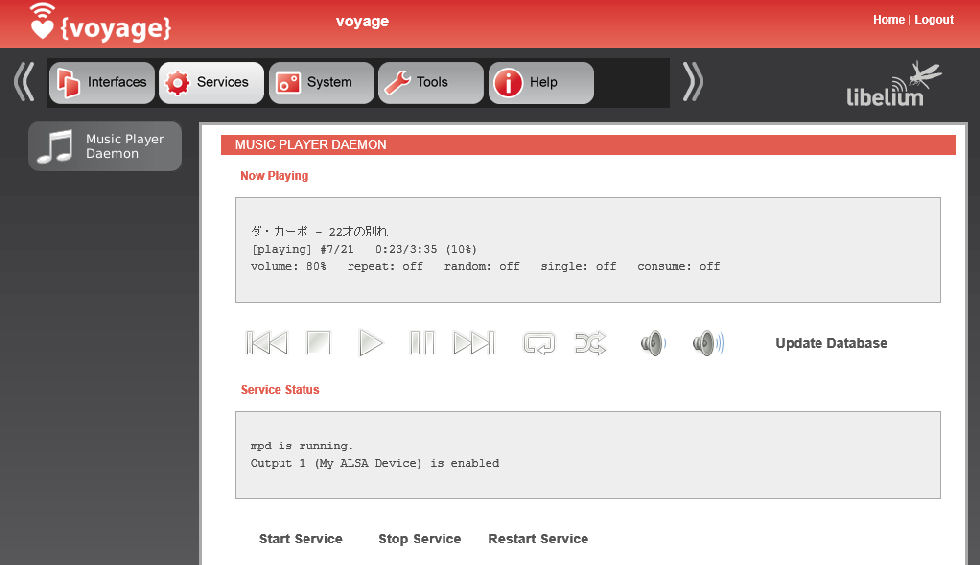Click the Stop Service button

(419, 539)
